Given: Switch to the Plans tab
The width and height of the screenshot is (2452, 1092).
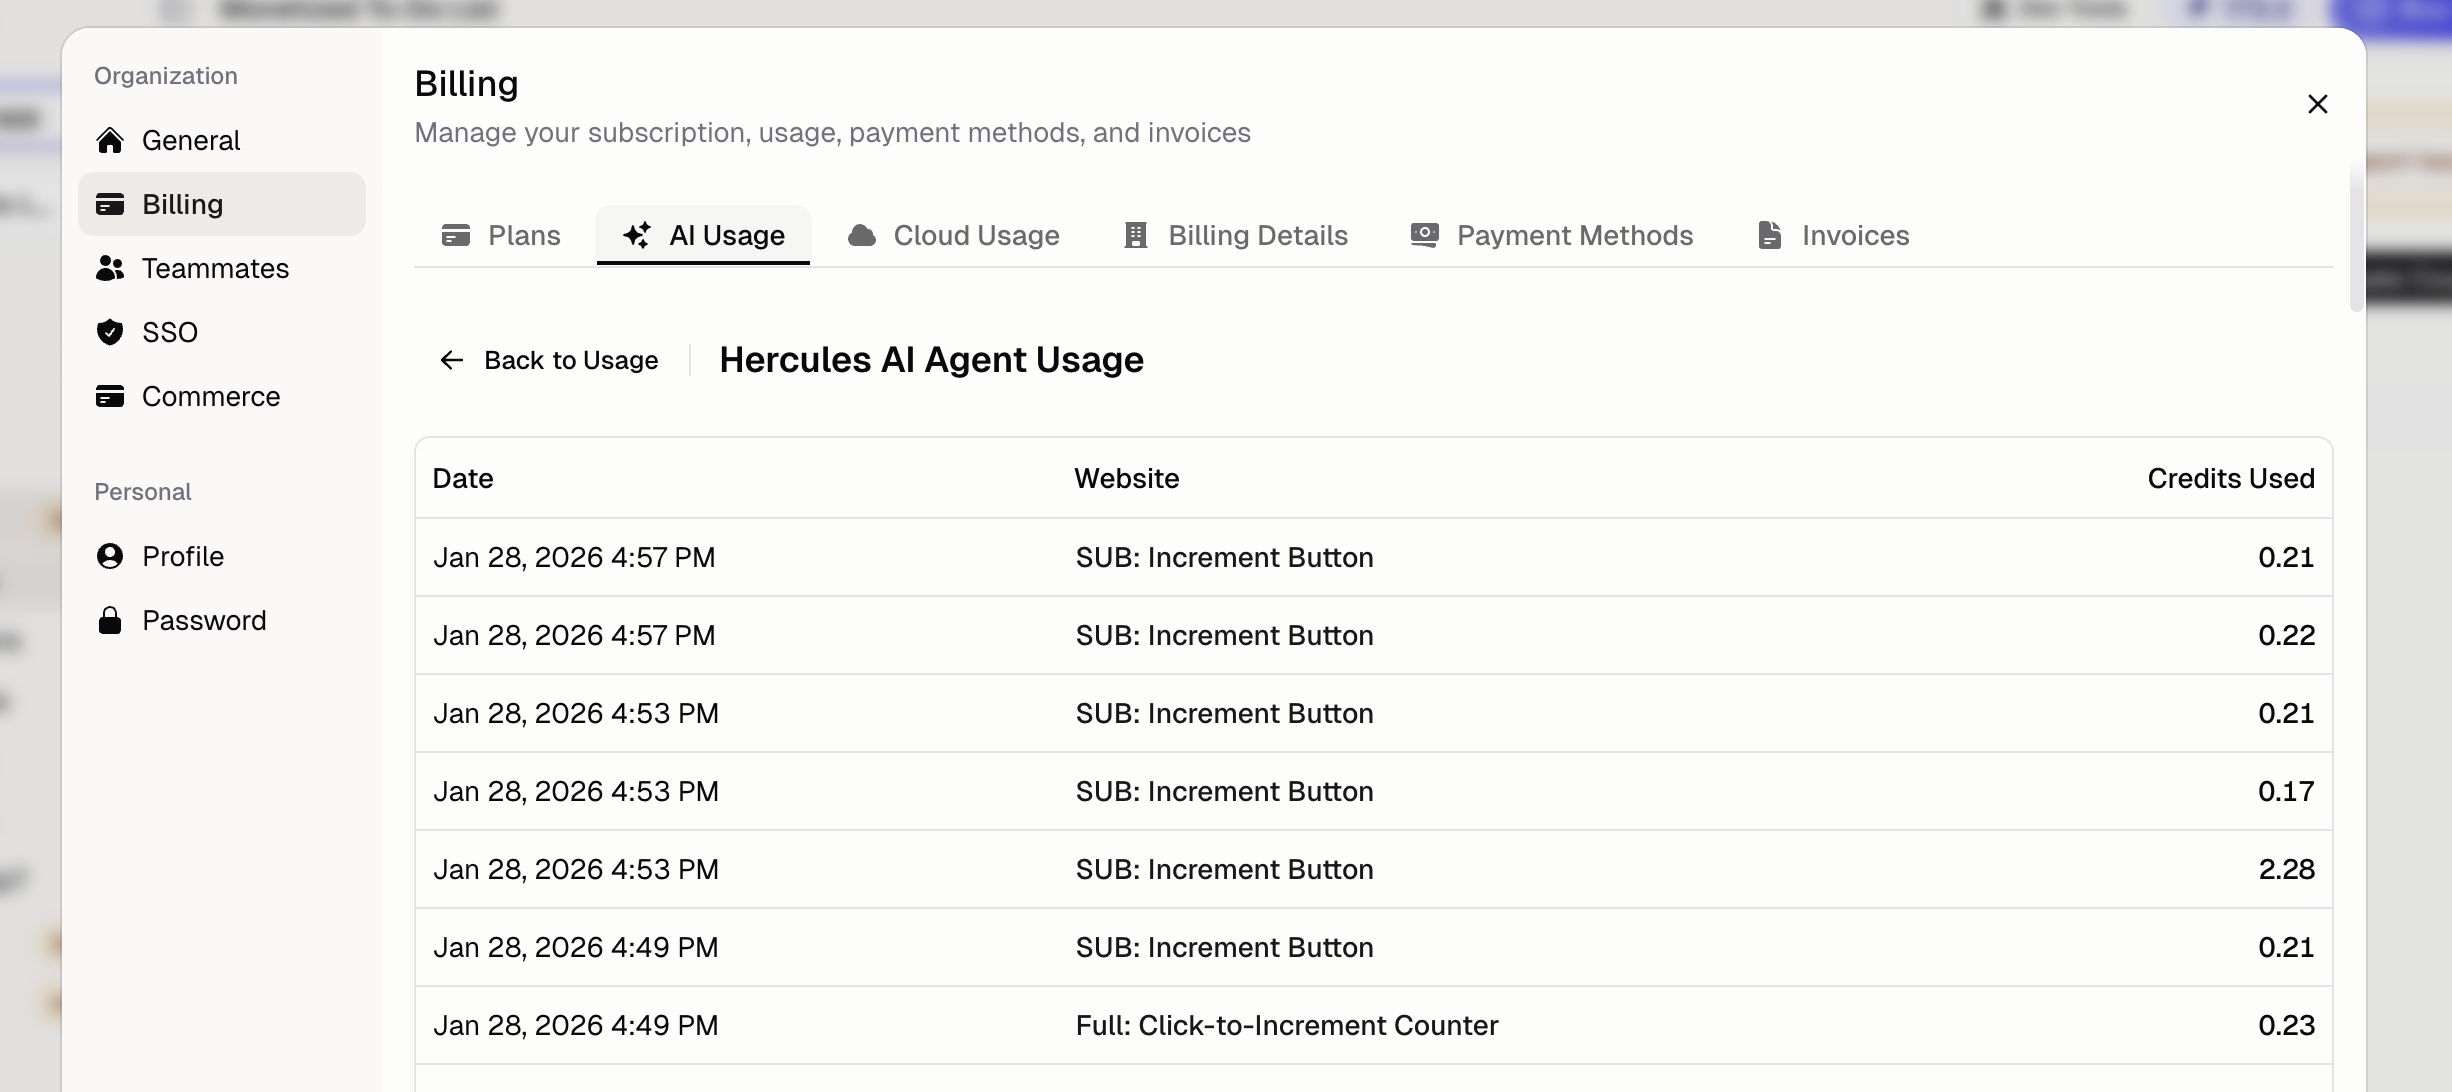Looking at the screenshot, I should click(502, 235).
